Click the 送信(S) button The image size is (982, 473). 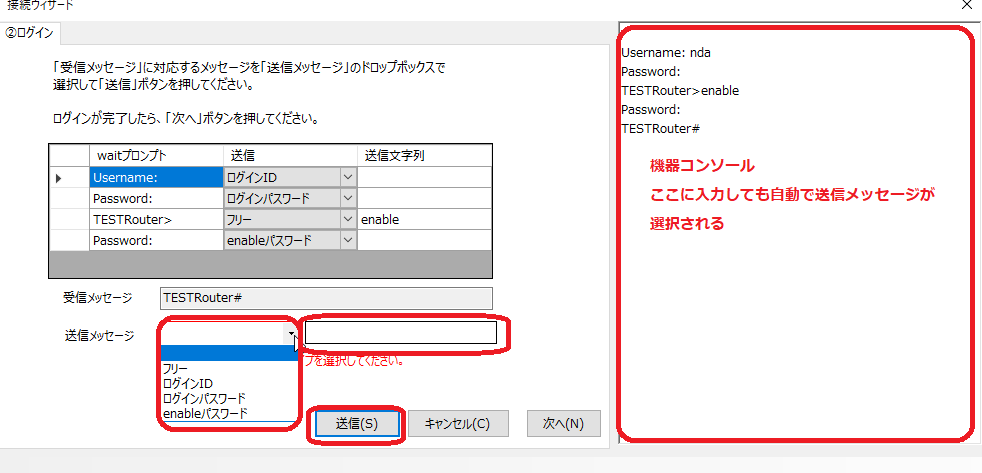[358, 423]
